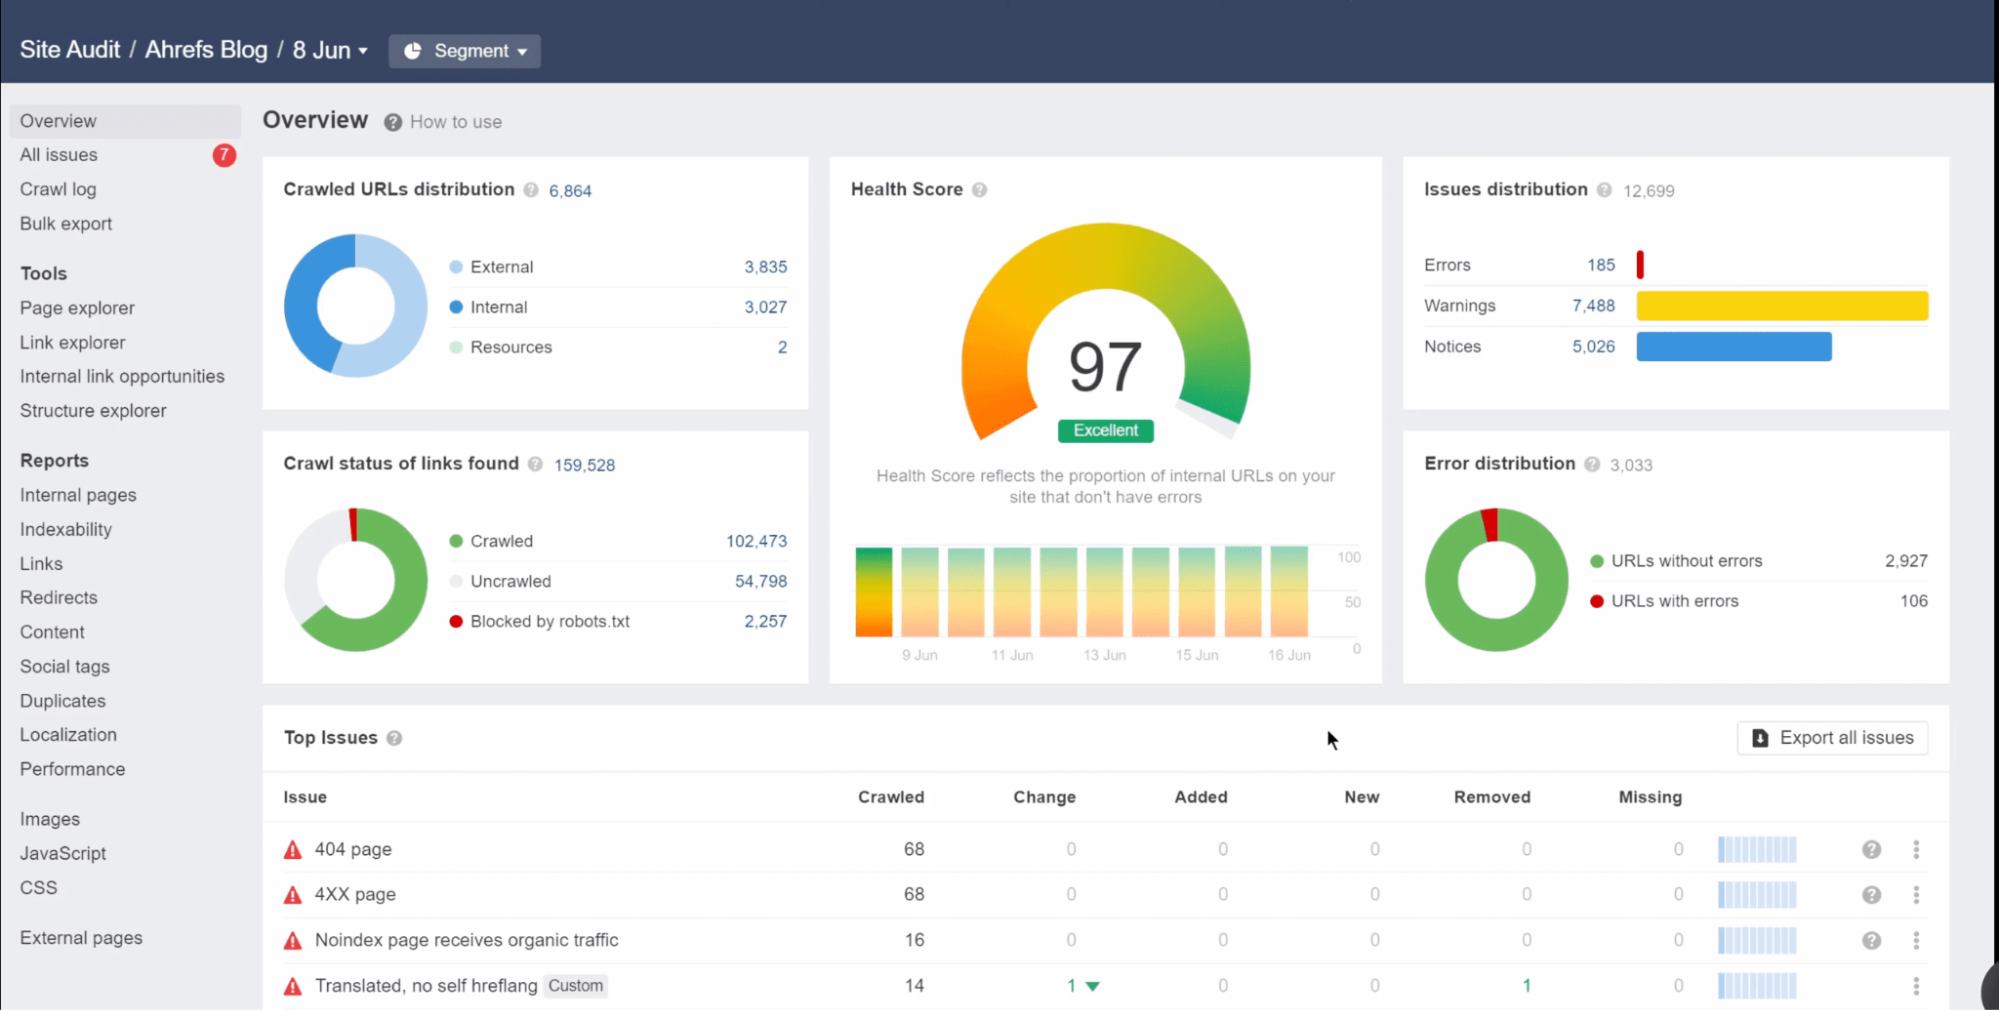Click the download icon inside Export all issues
This screenshot has height=1011, width=1999.
click(1760, 738)
